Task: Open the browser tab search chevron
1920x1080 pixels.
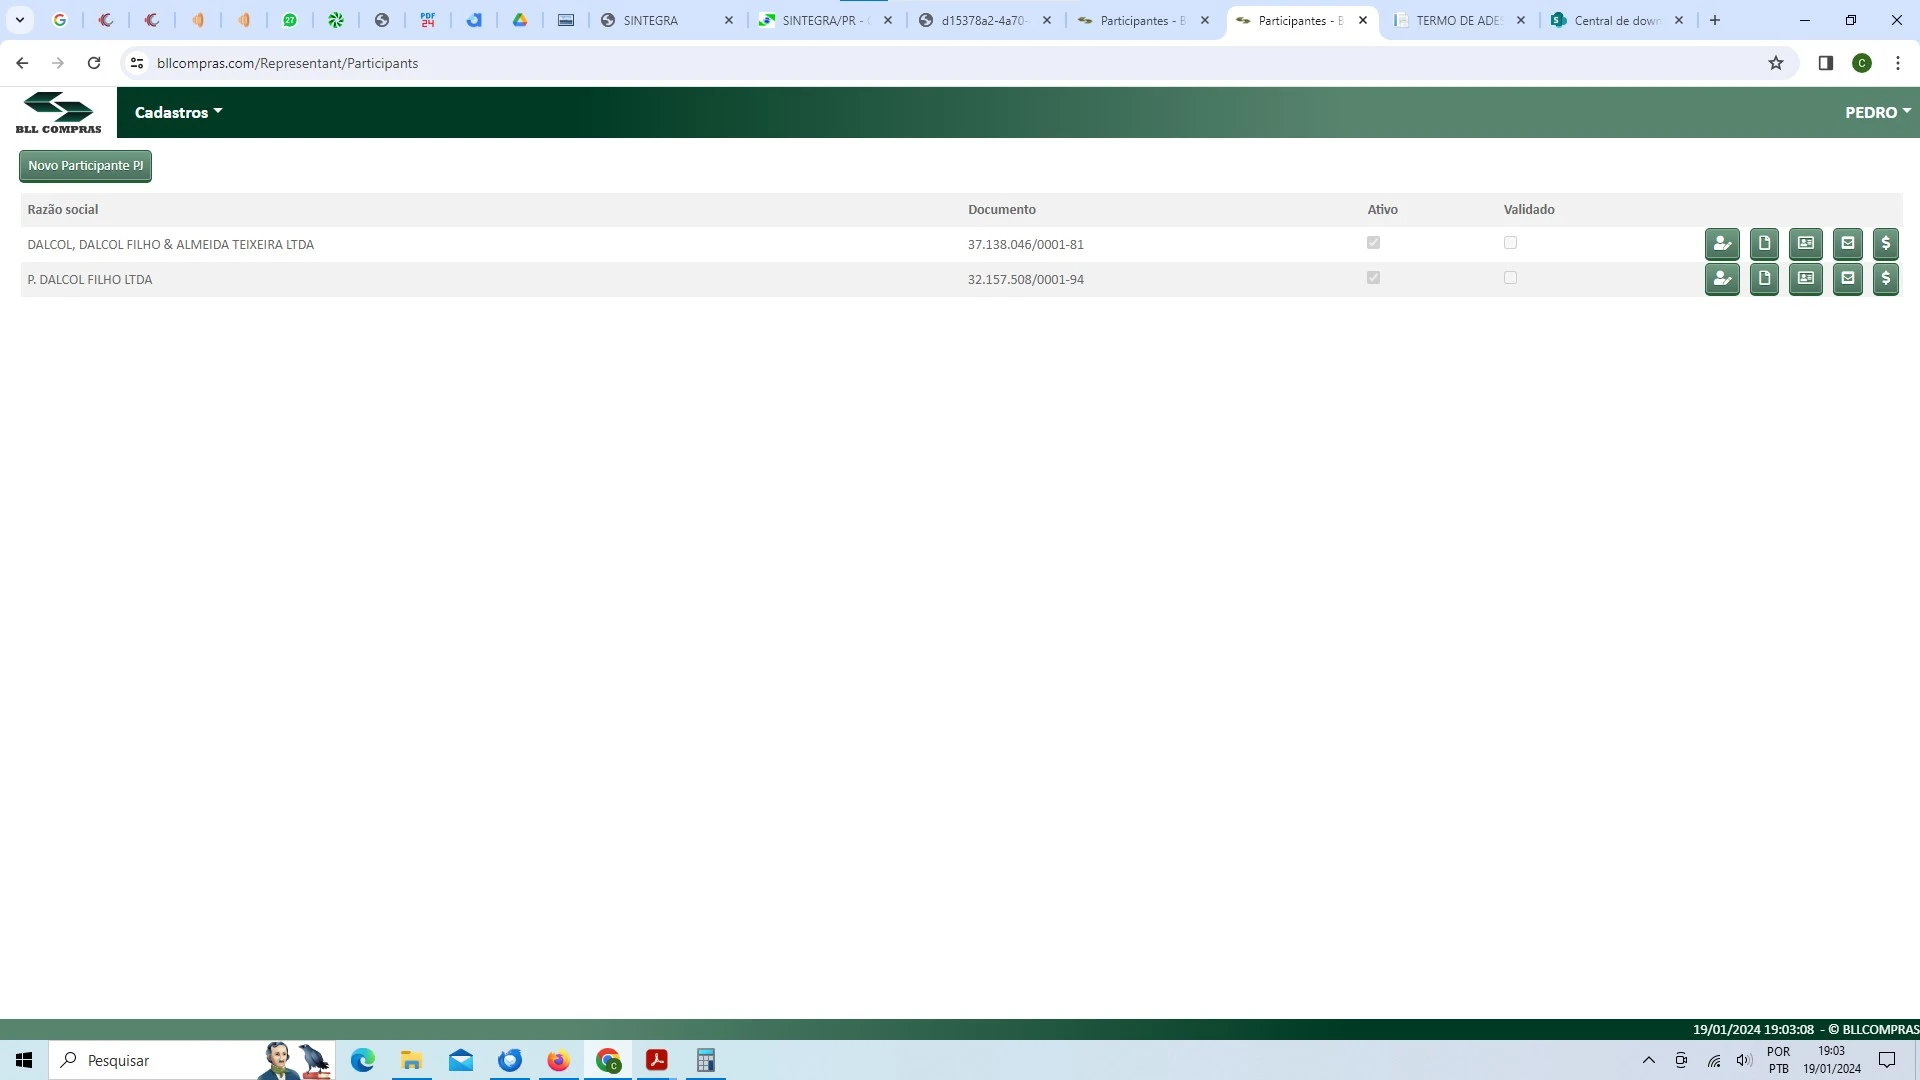Action: [19, 20]
